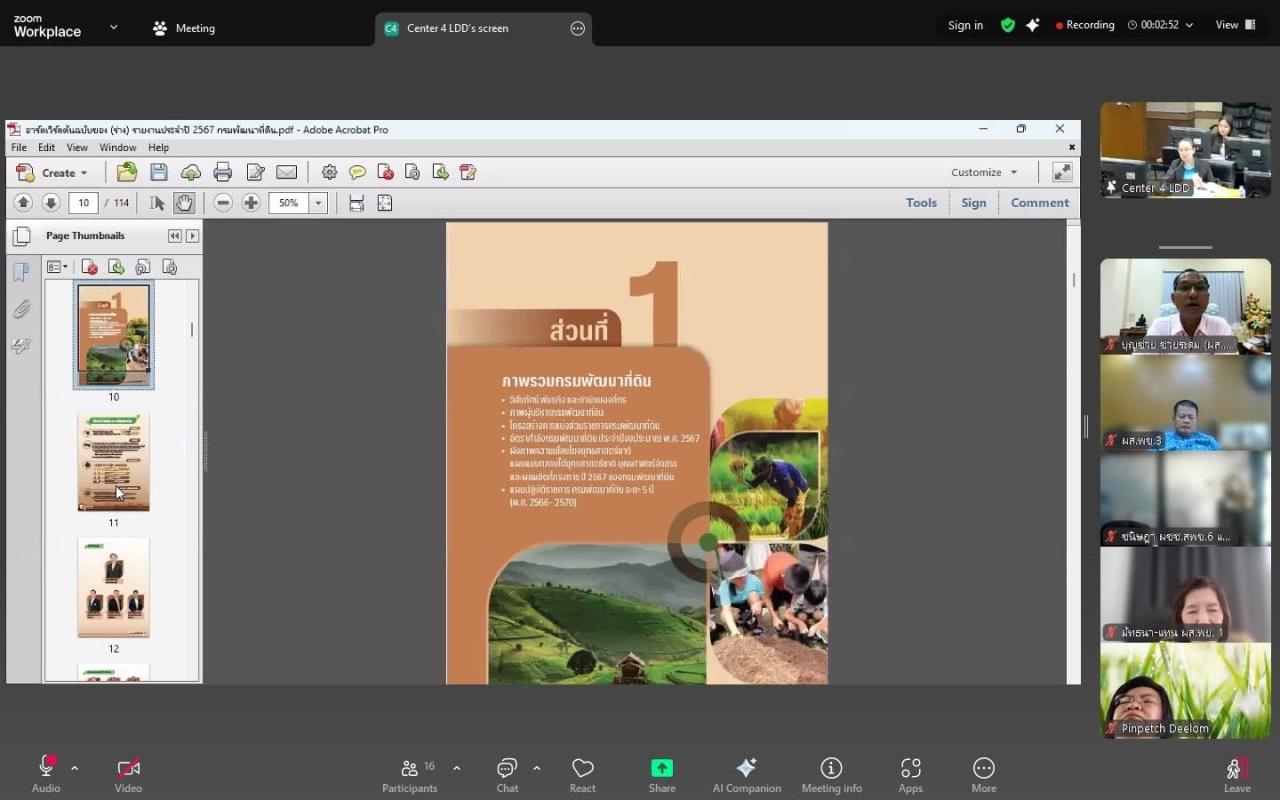The width and height of the screenshot is (1280, 800).
Task: Activate the Hand pan tool
Action: [x=184, y=203]
